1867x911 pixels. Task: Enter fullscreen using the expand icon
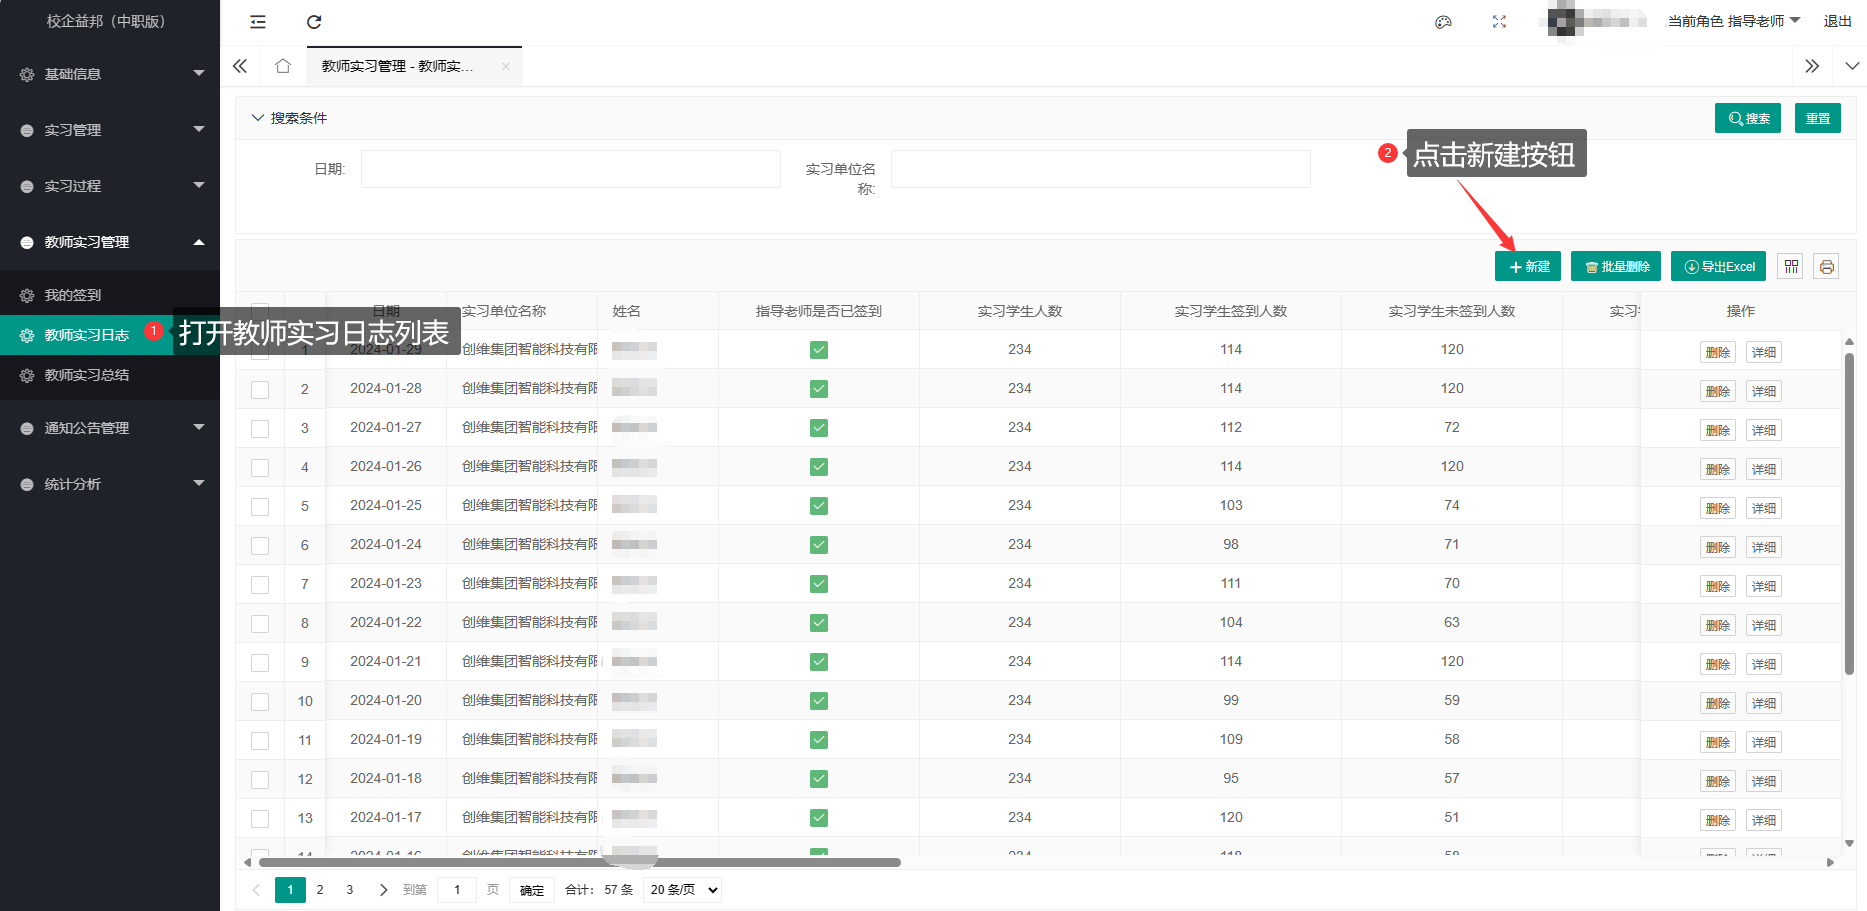tap(1499, 22)
